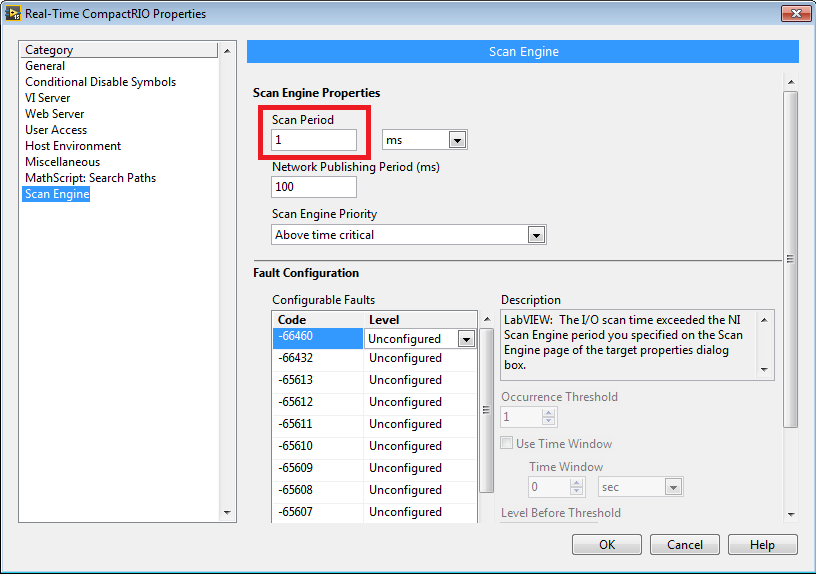Choose Conditional Disable Symbols category

click(100, 82)
